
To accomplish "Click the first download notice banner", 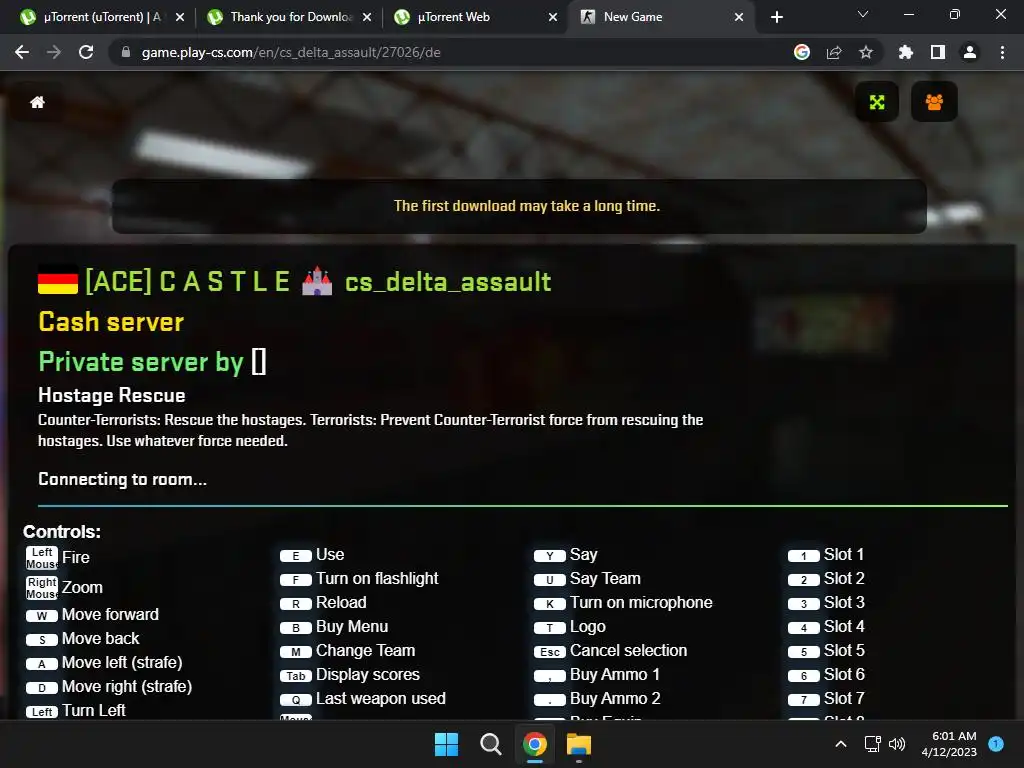I will click(519, 206).
